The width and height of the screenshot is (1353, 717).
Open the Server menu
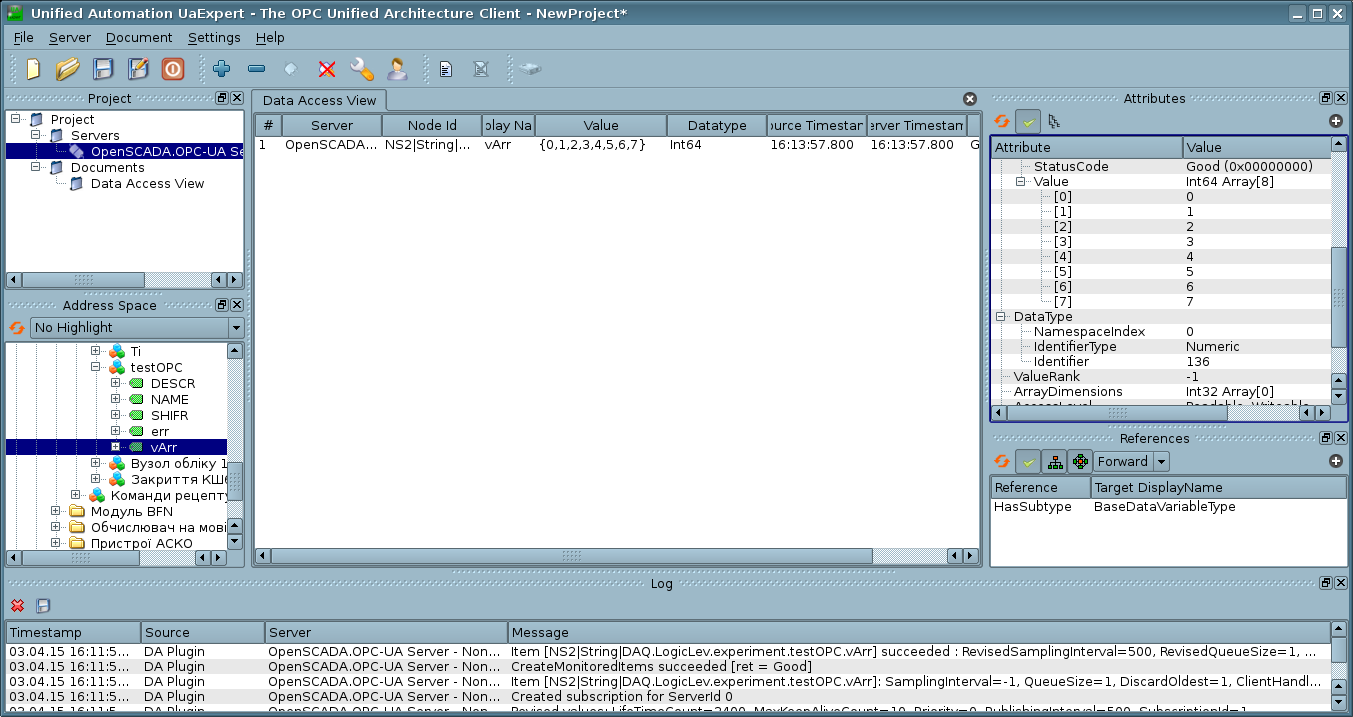coord(69,37)
